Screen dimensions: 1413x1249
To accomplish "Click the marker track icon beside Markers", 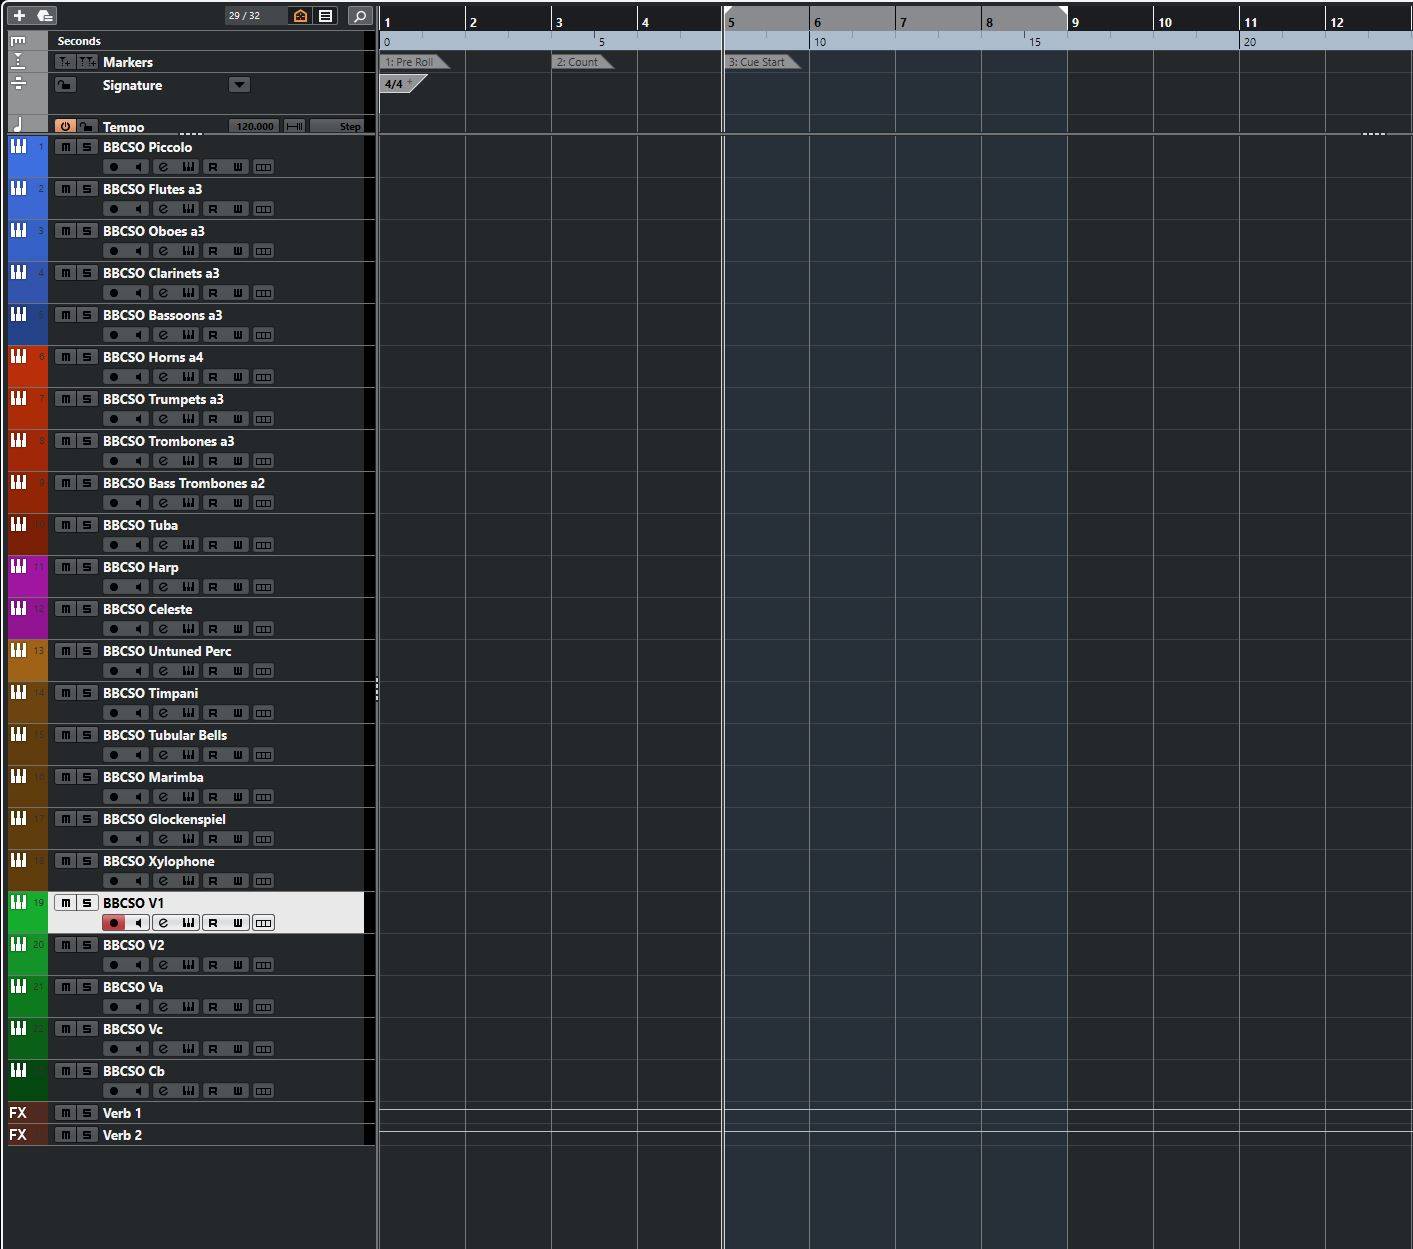I will point(18,62).
